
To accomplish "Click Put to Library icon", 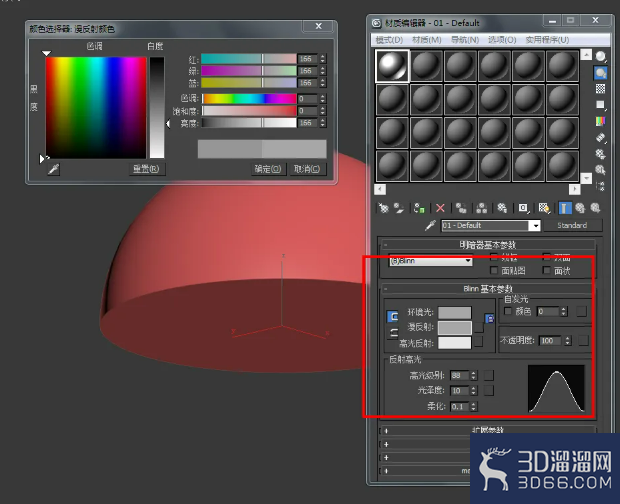I will click(502, 208).
